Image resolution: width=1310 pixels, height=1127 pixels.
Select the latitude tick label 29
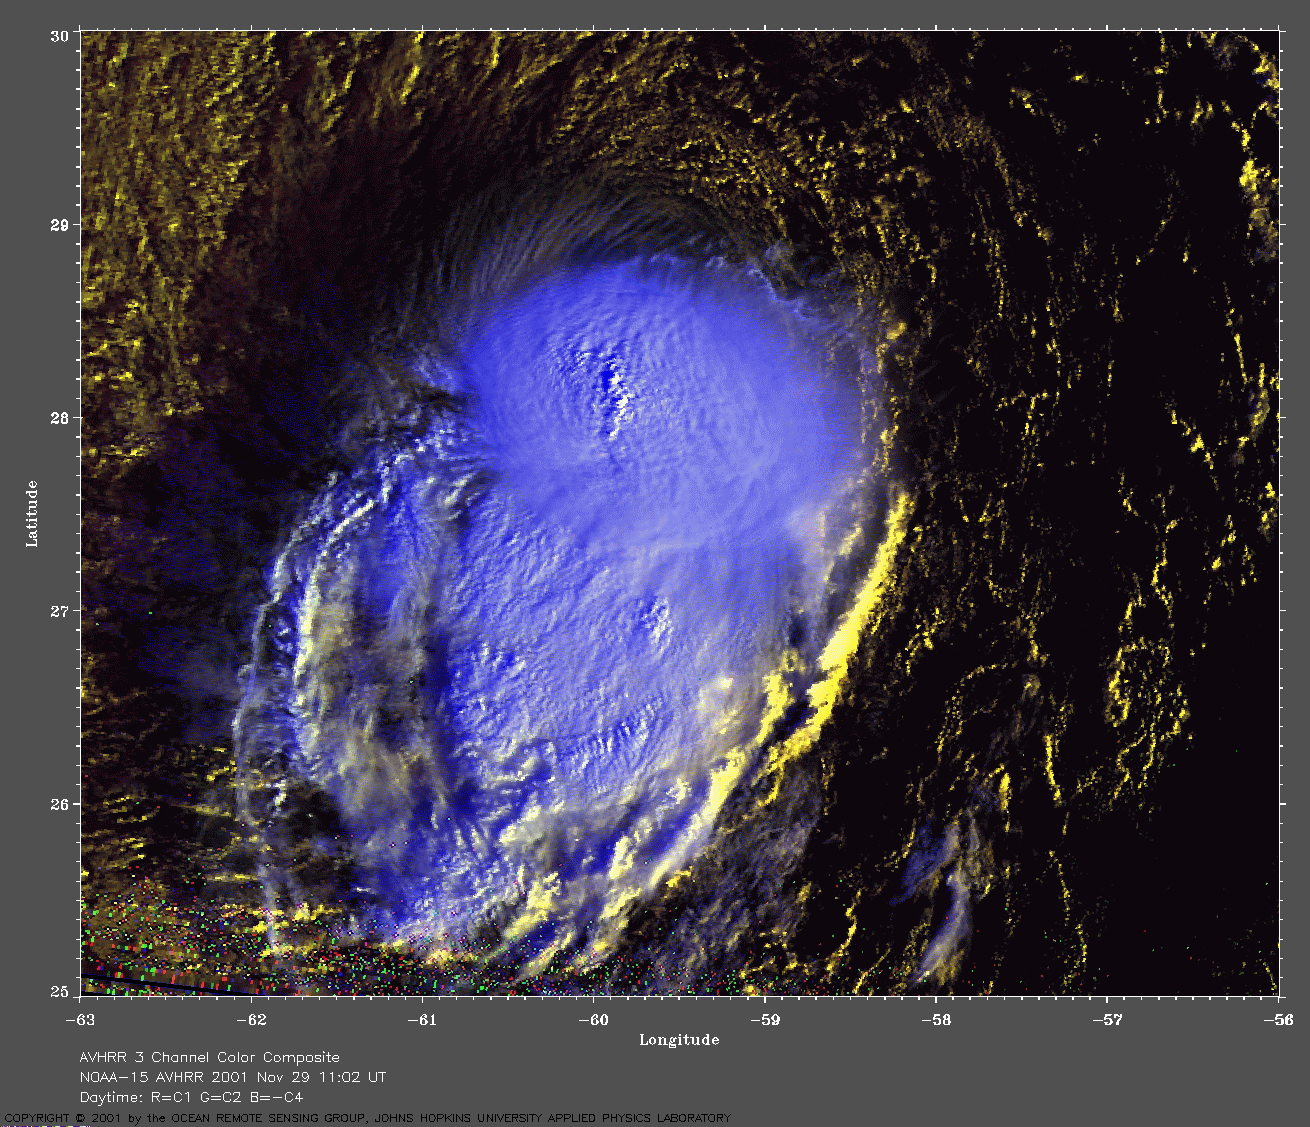59,225
